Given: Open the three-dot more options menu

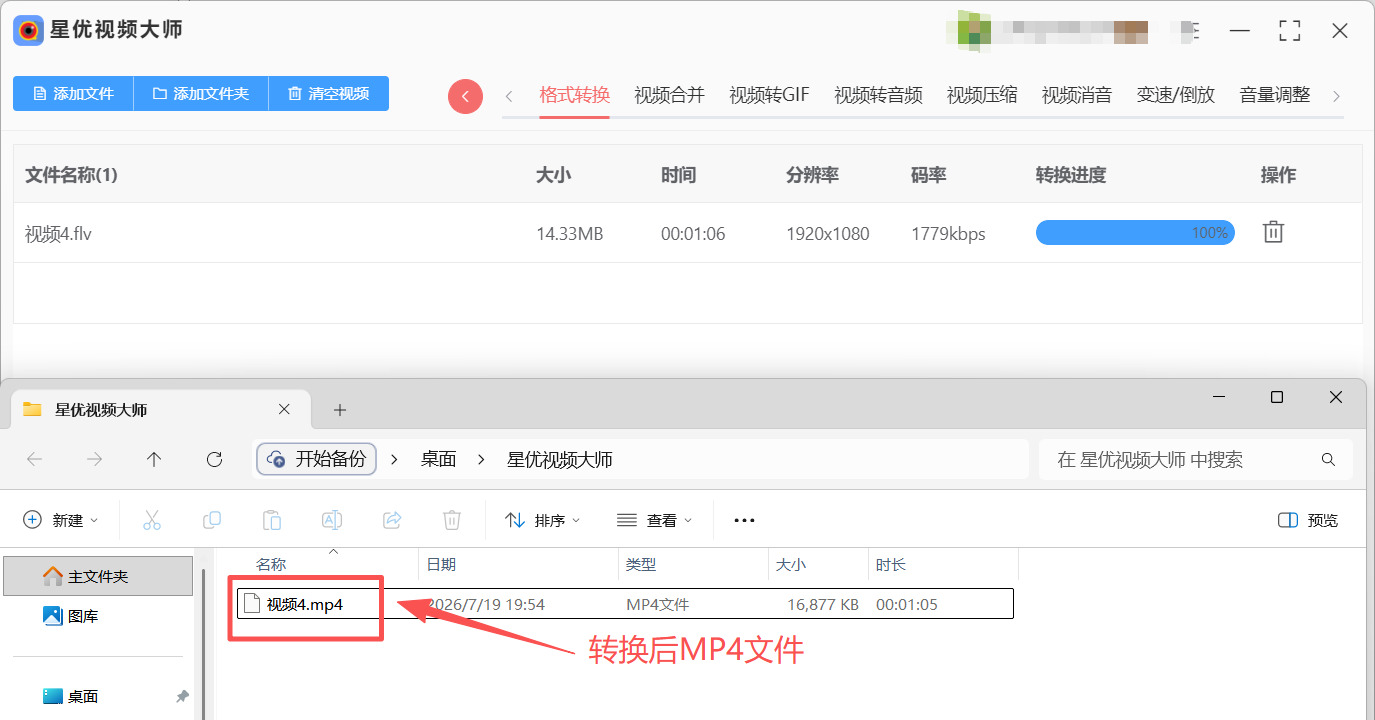Looking at the screenshot, I should 744,520.
